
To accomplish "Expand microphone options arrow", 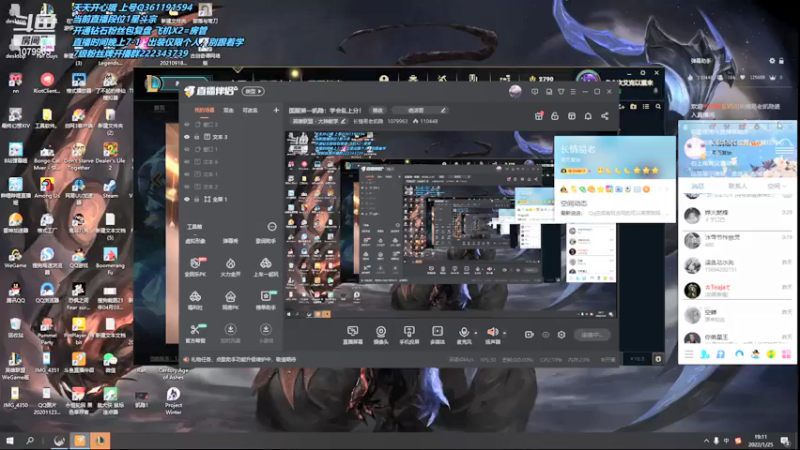I will pyautogui.click(x=476, y=333).
